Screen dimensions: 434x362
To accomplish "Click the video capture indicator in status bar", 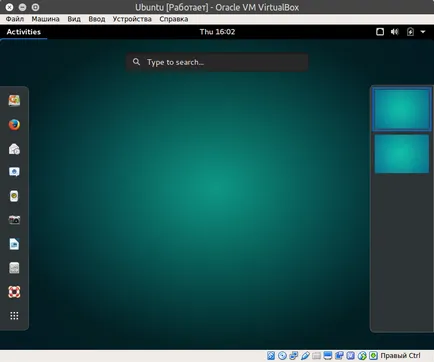I will pyautogui.click(x=339, y=356).
